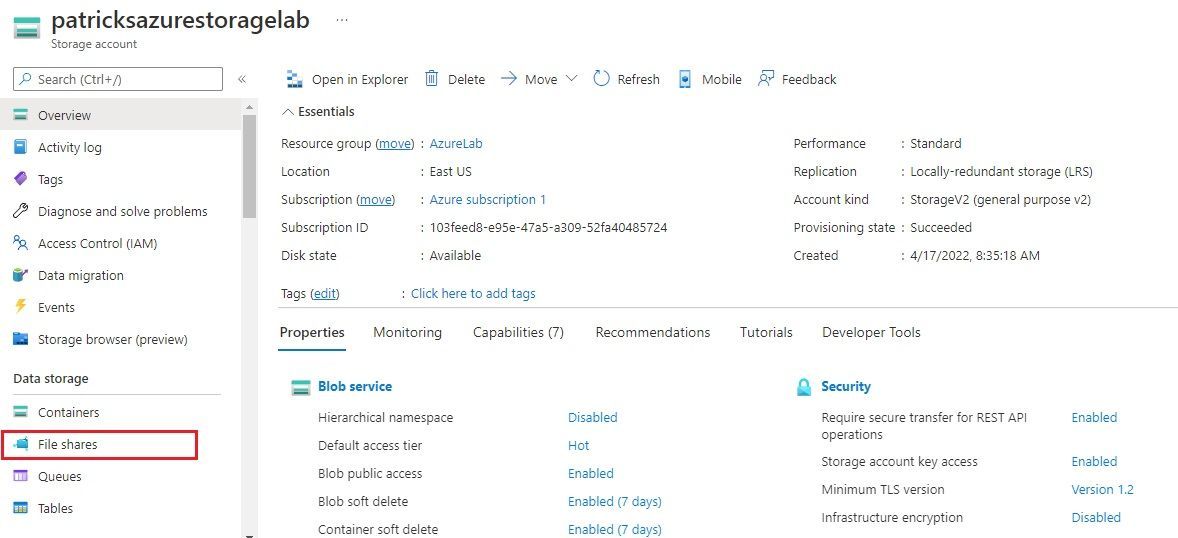
Task: Click the purple Tags icon
Action: [x=21, y=179]
